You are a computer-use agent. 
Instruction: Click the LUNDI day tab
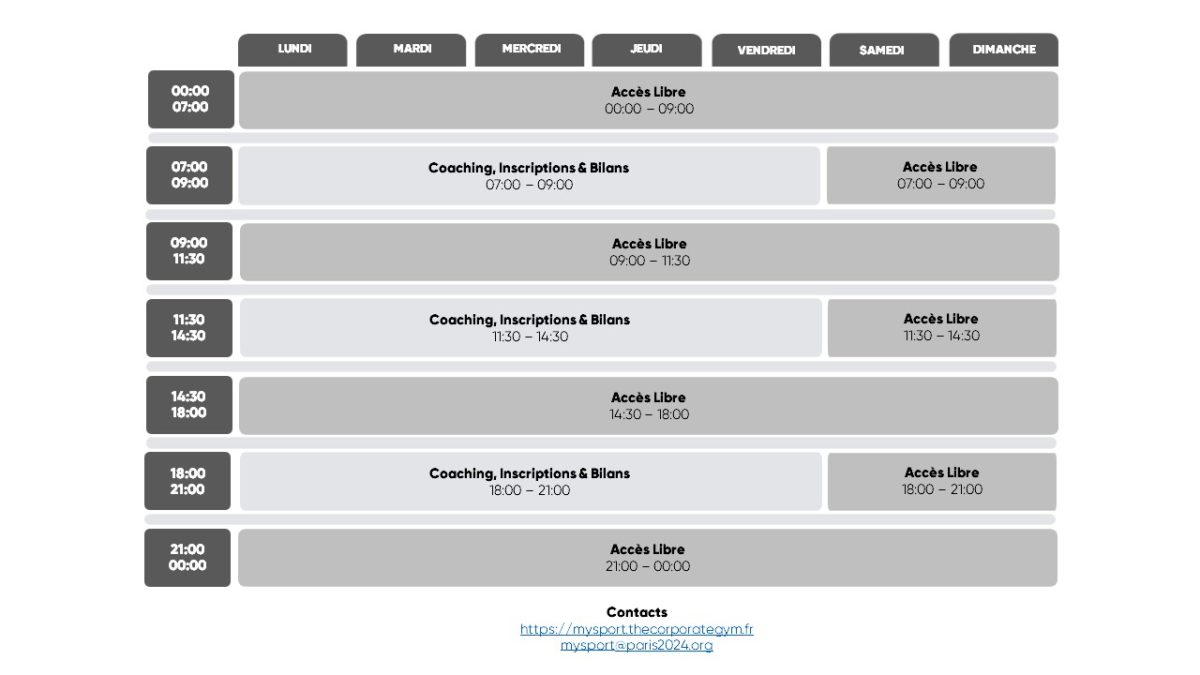click(x=293, y=50)
